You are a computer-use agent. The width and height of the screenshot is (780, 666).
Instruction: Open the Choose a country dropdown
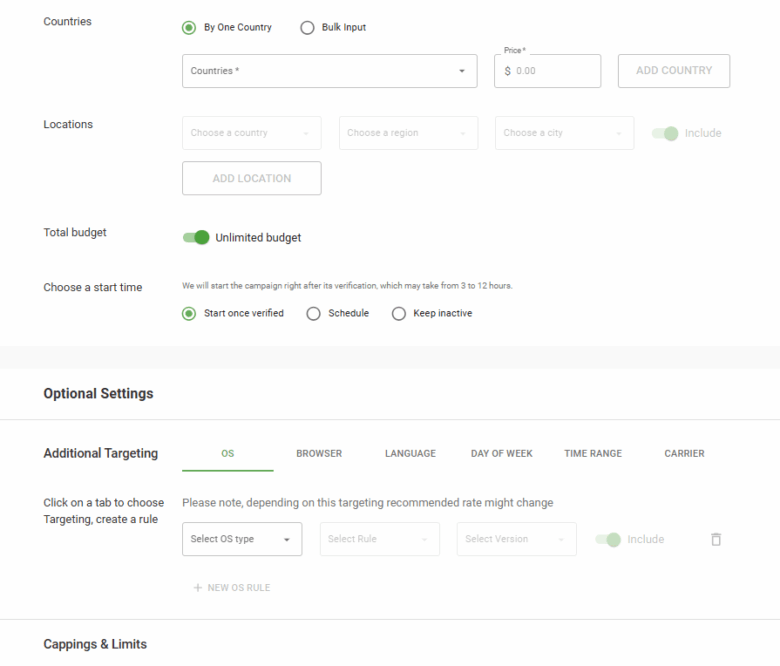(x=252, y=133)
